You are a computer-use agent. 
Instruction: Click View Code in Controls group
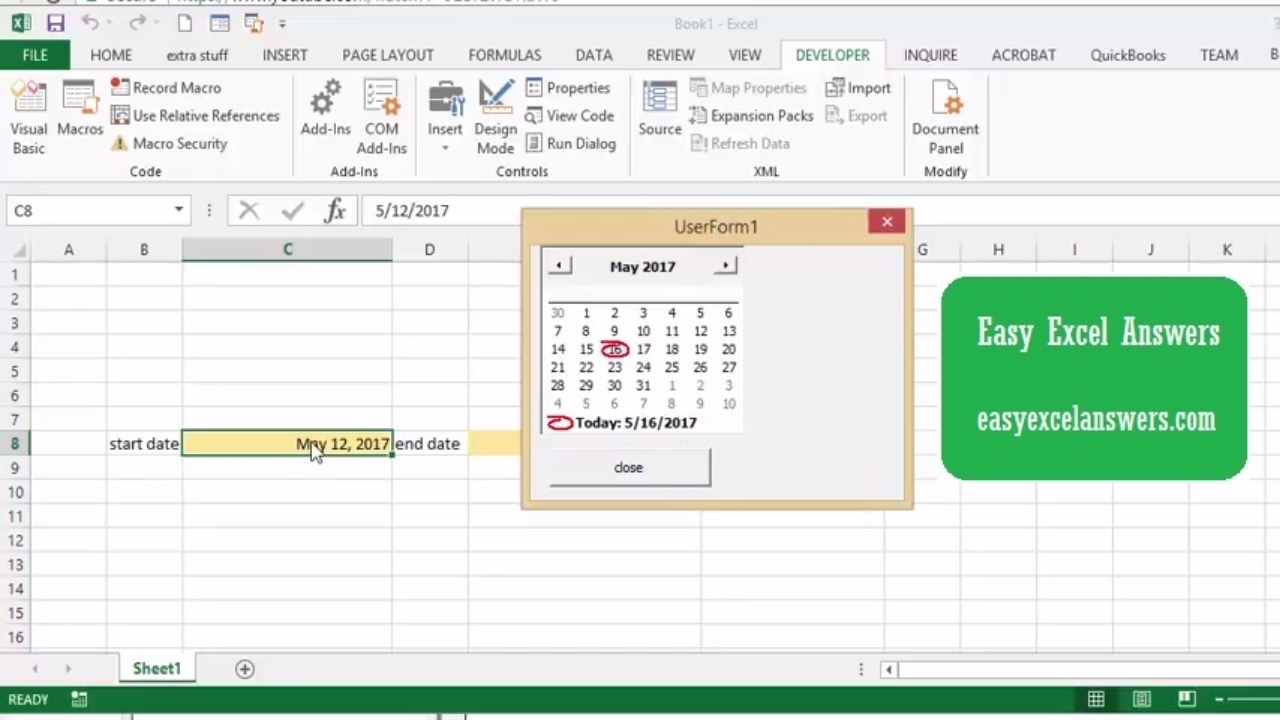tap(569, 116)
